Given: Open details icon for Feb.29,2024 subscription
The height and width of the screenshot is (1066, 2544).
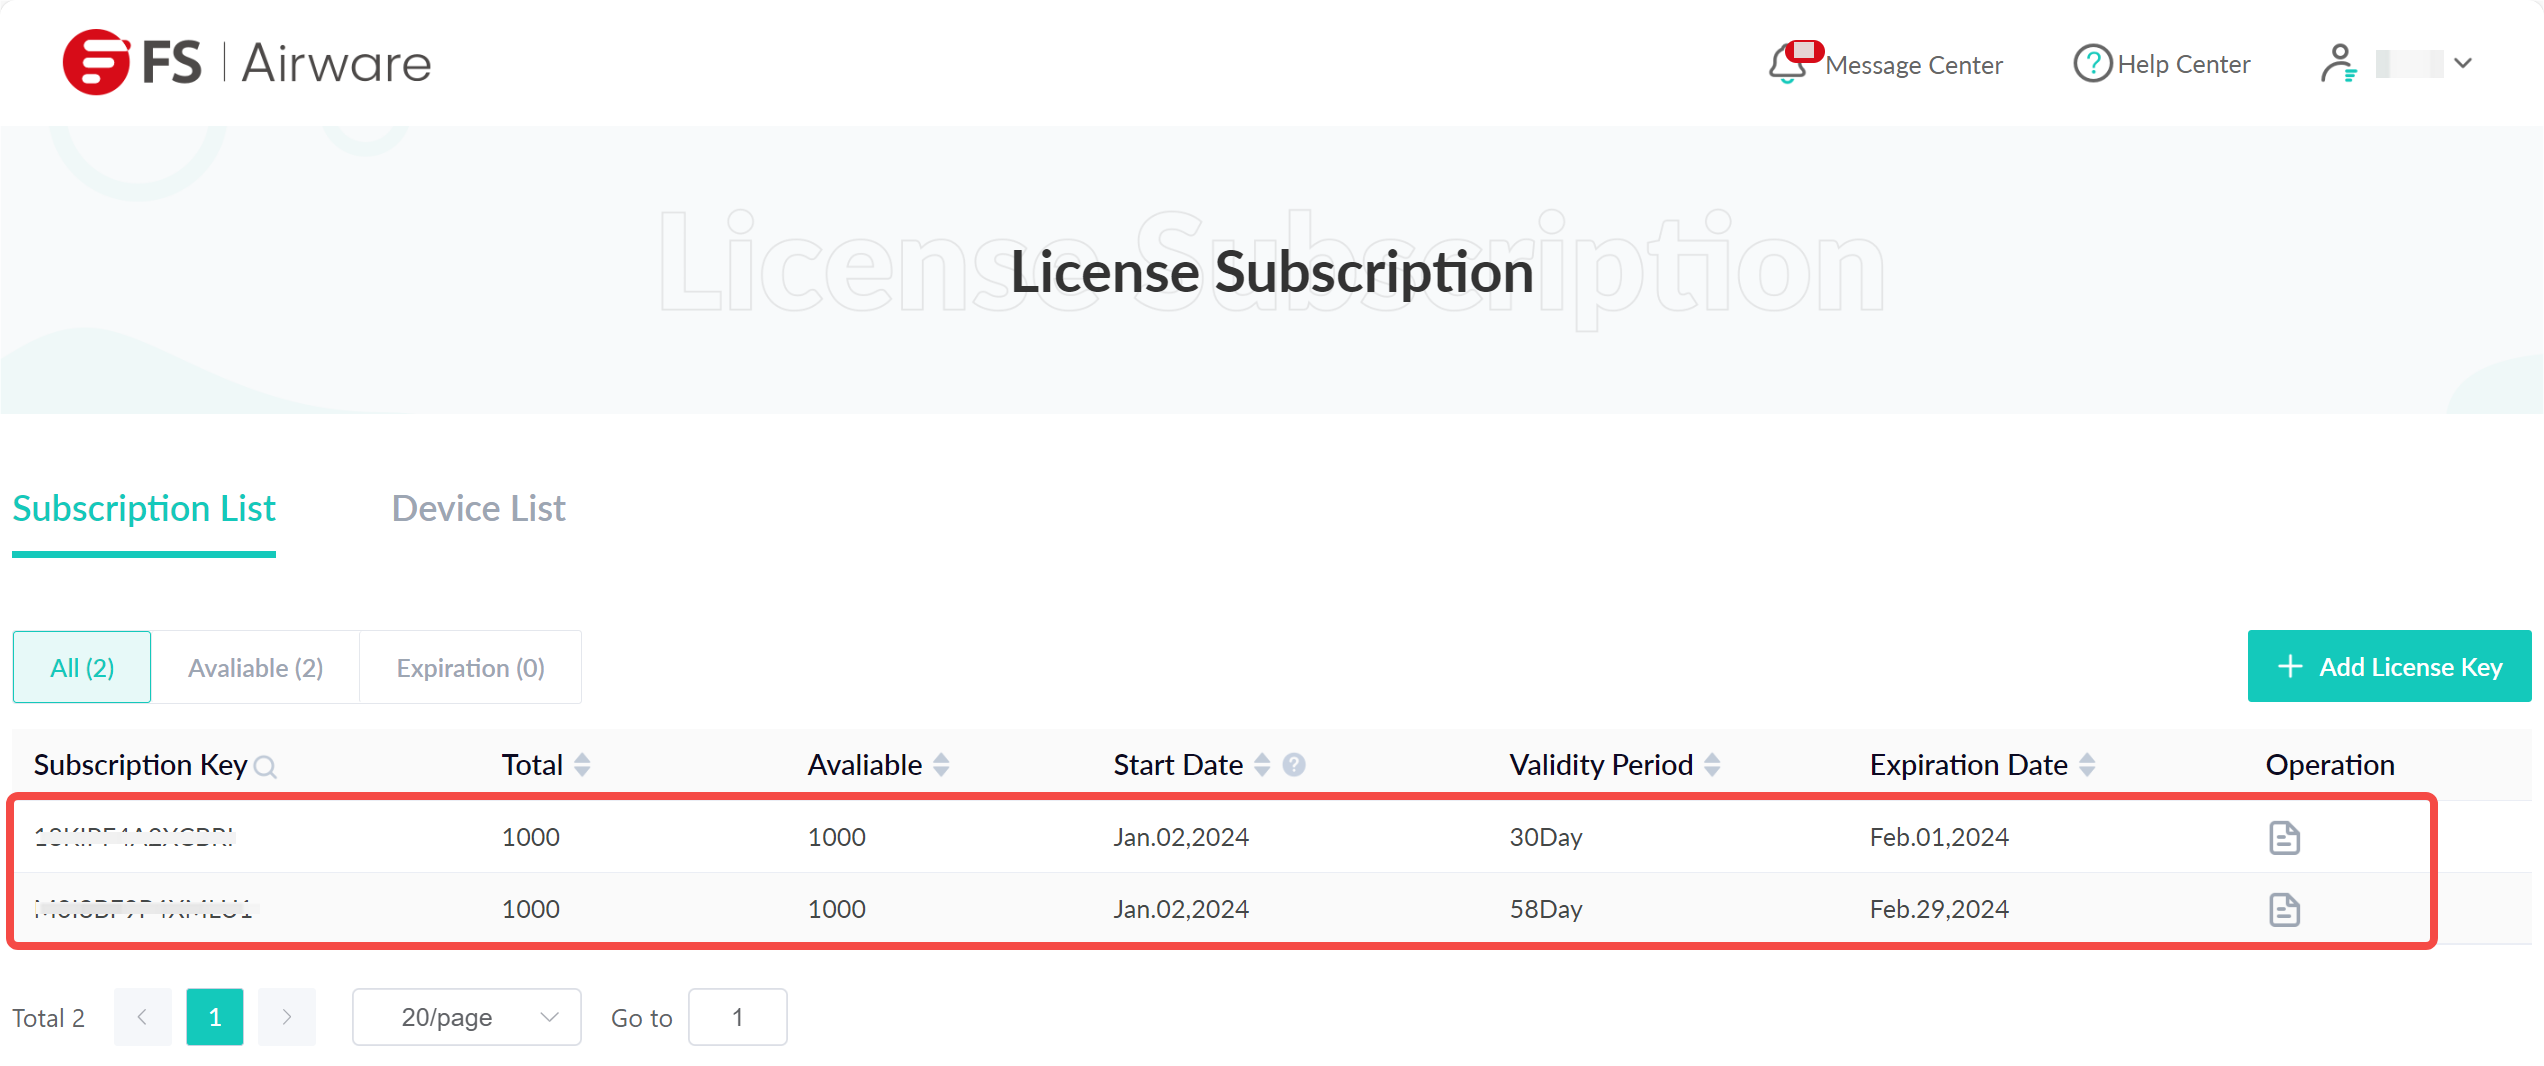Looking at the screenshot, I should 2284,909.
